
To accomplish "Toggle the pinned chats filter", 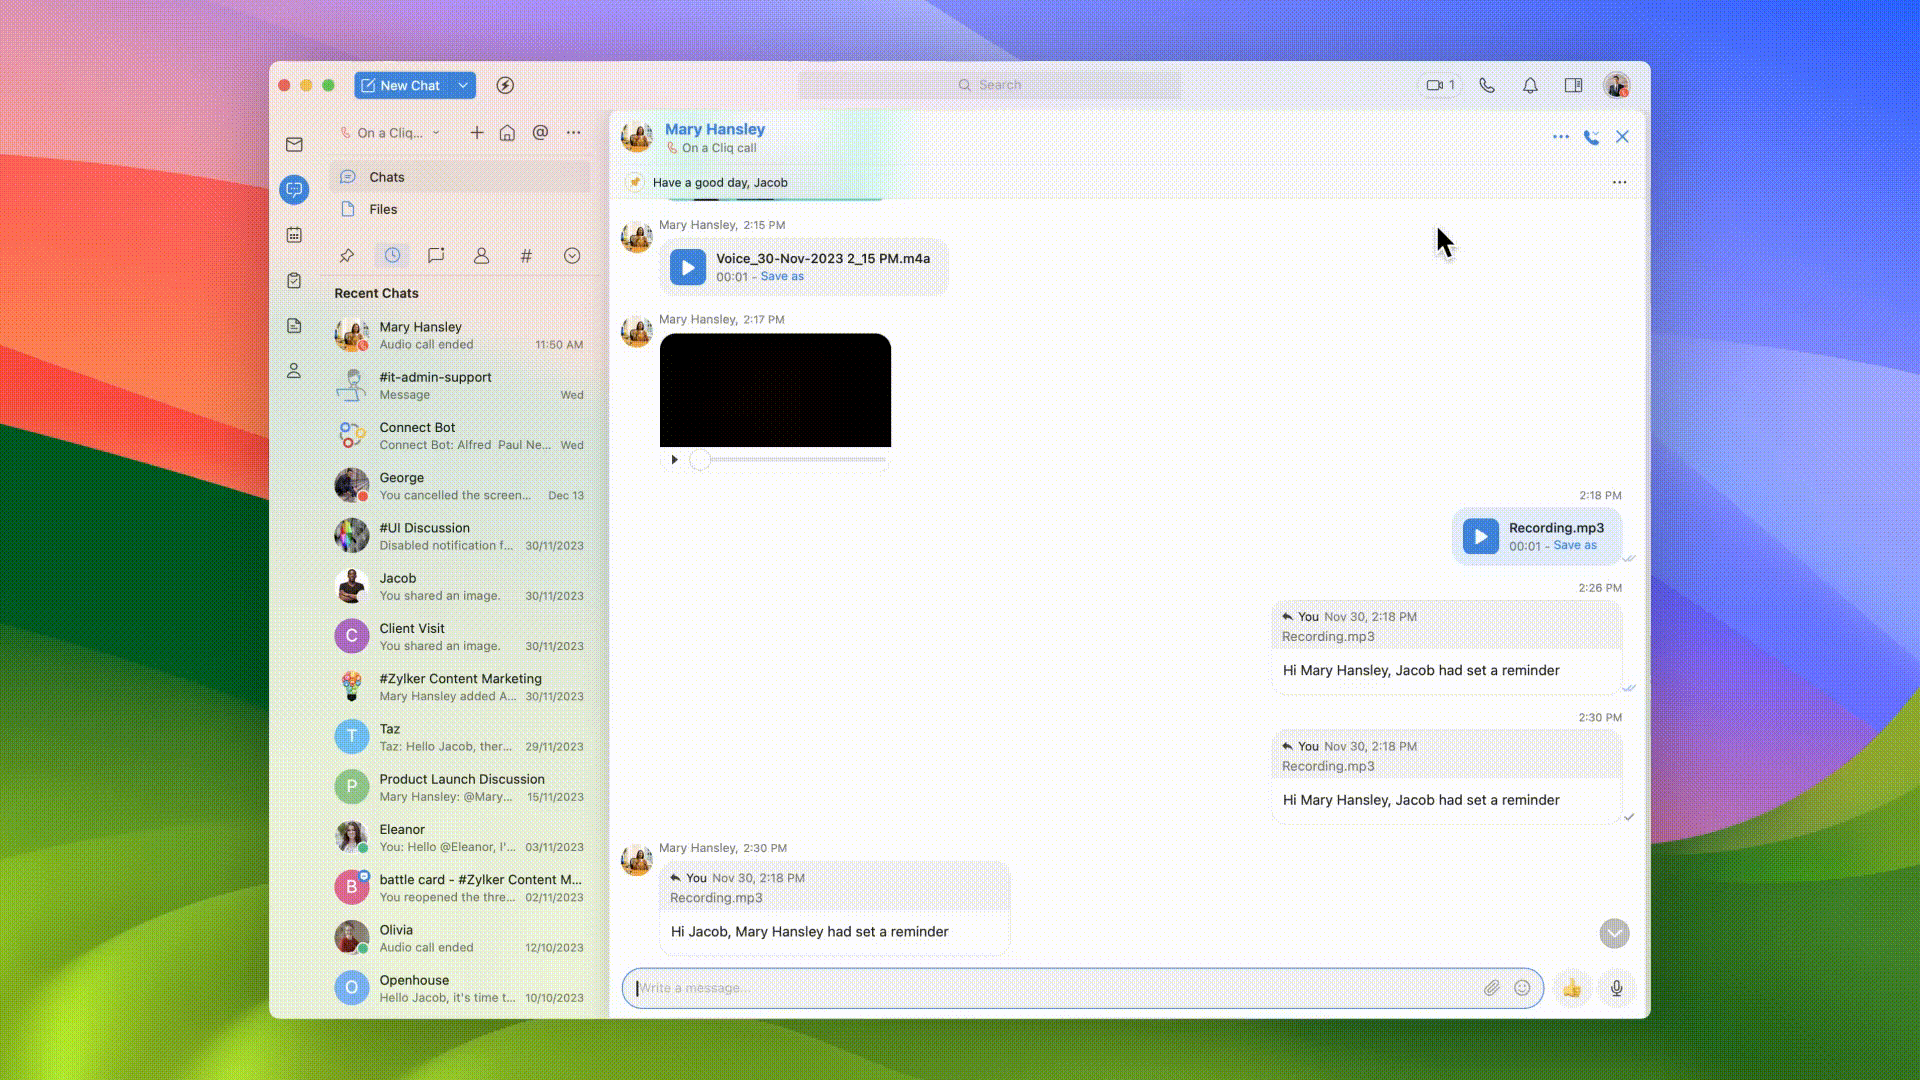I will pyautogui.click(x=347, y=256).
